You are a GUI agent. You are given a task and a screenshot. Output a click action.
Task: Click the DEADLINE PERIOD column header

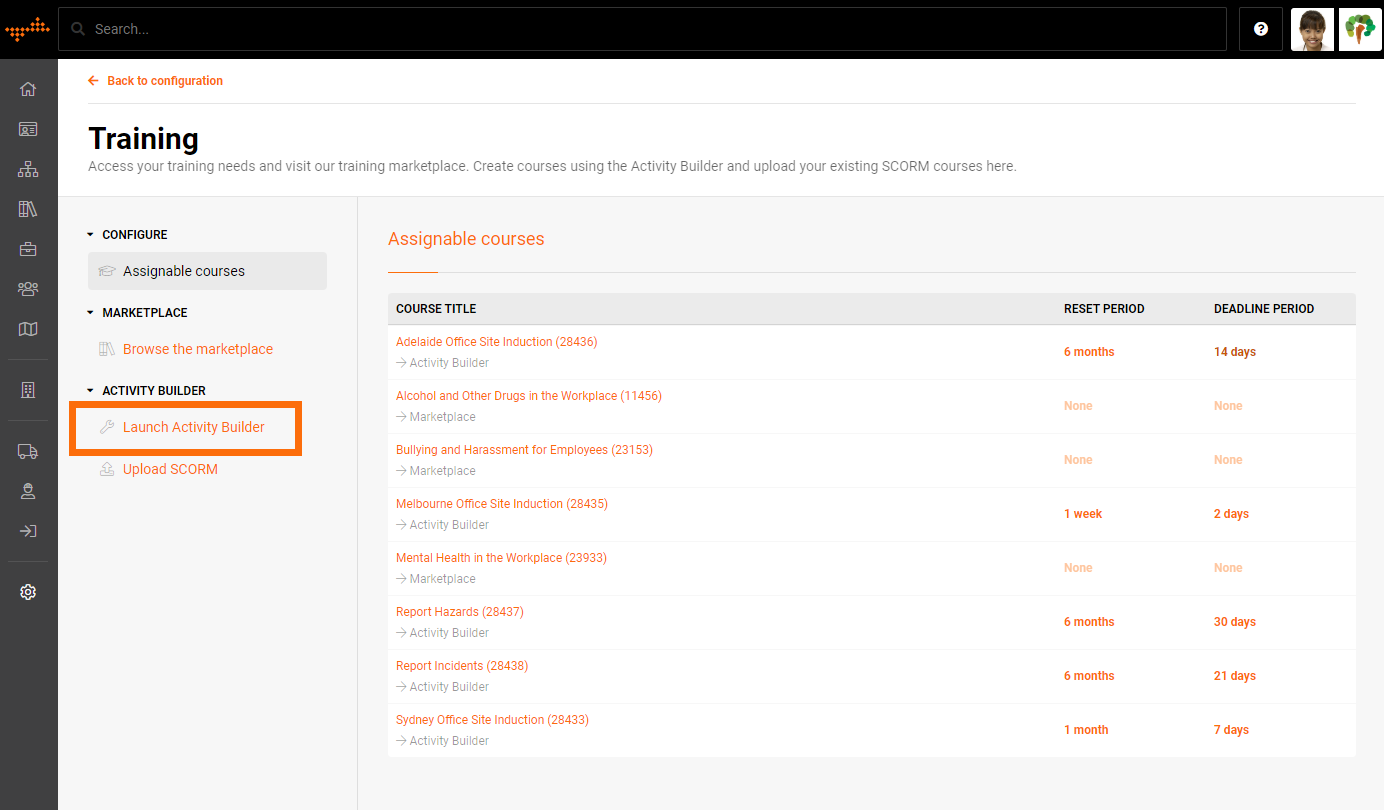[x=1264, y=309]
